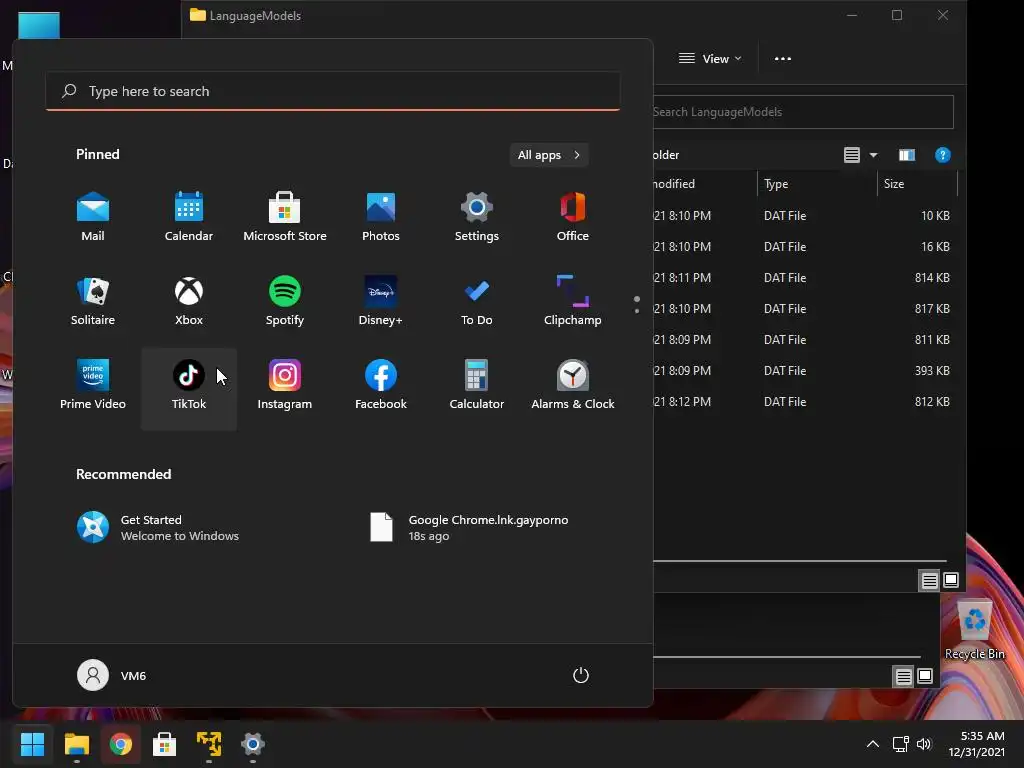Open the volume control in system tray
This screenshot has height=768, width=1024.
(x=923, y=744)
